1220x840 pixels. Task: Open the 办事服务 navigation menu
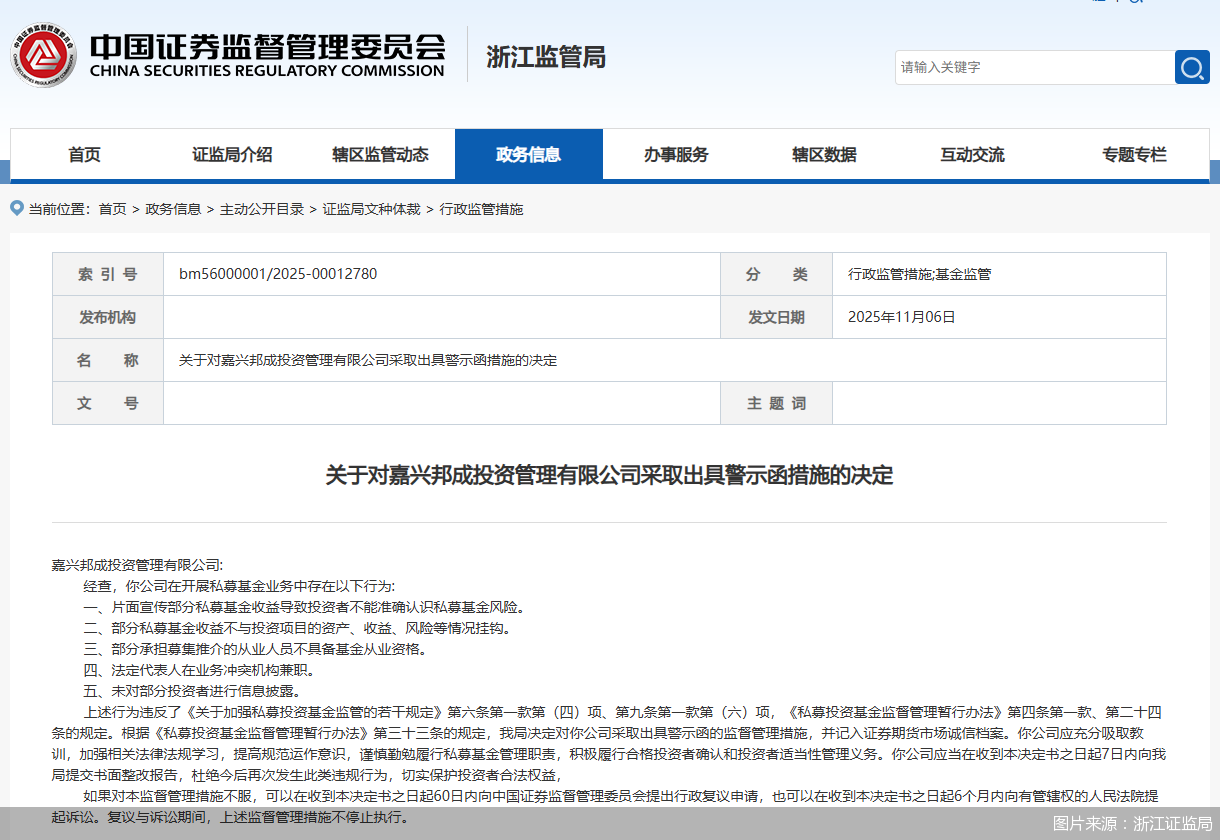[x=678, y=155]
